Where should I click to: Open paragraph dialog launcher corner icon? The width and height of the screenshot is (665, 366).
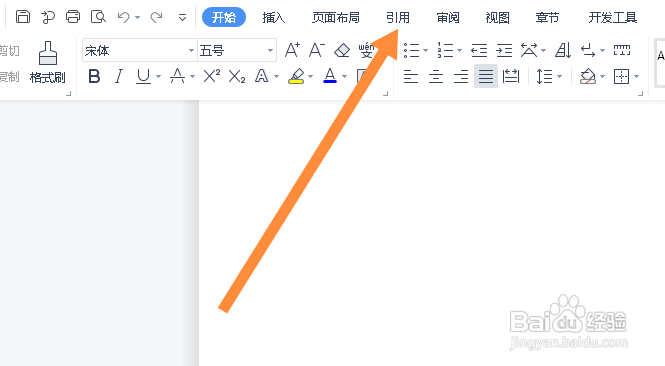(640, 94)
